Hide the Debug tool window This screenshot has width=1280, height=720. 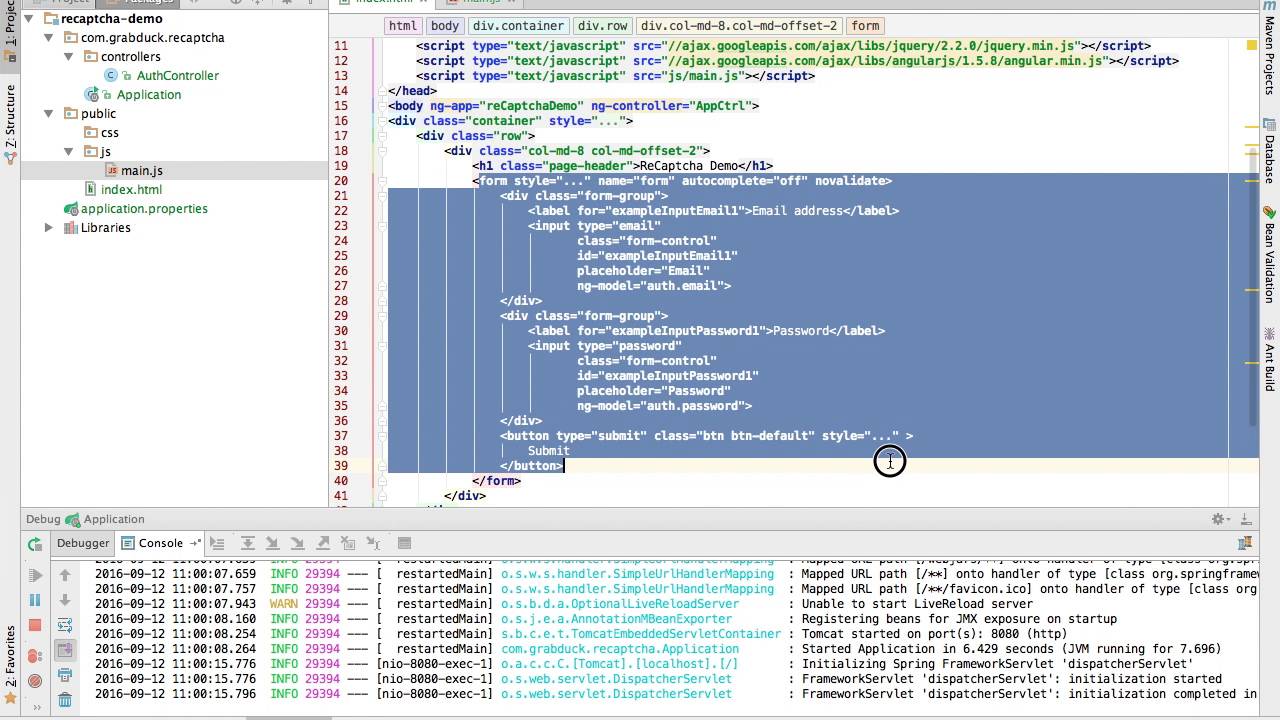tap(1245, 519)
